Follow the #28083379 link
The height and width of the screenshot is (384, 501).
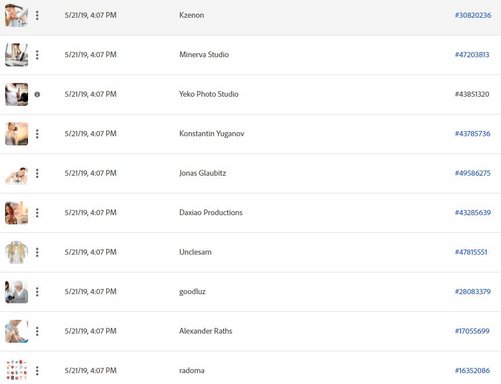click(x=473, y=292)
